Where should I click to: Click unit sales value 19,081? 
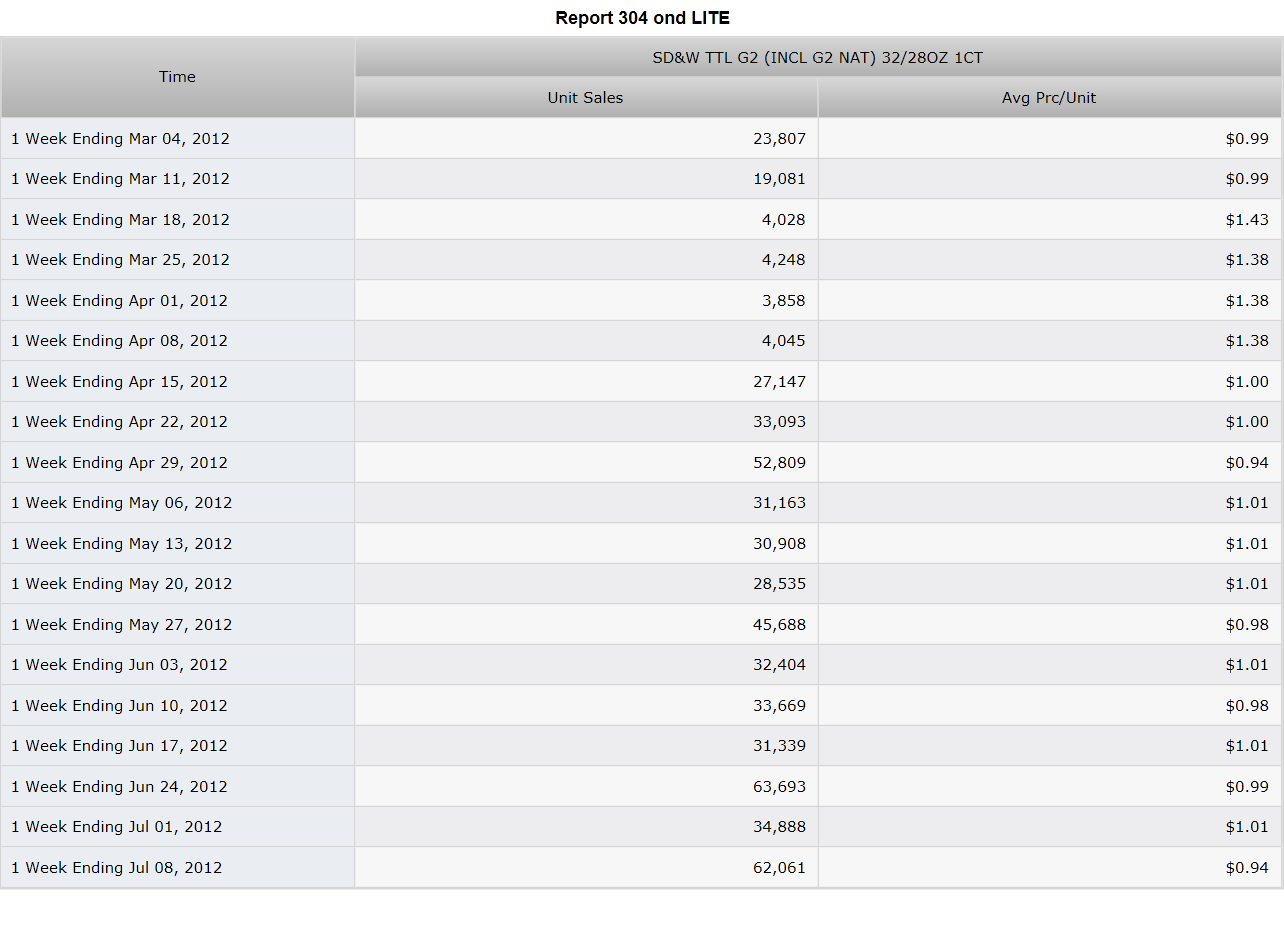click(779, 179)
